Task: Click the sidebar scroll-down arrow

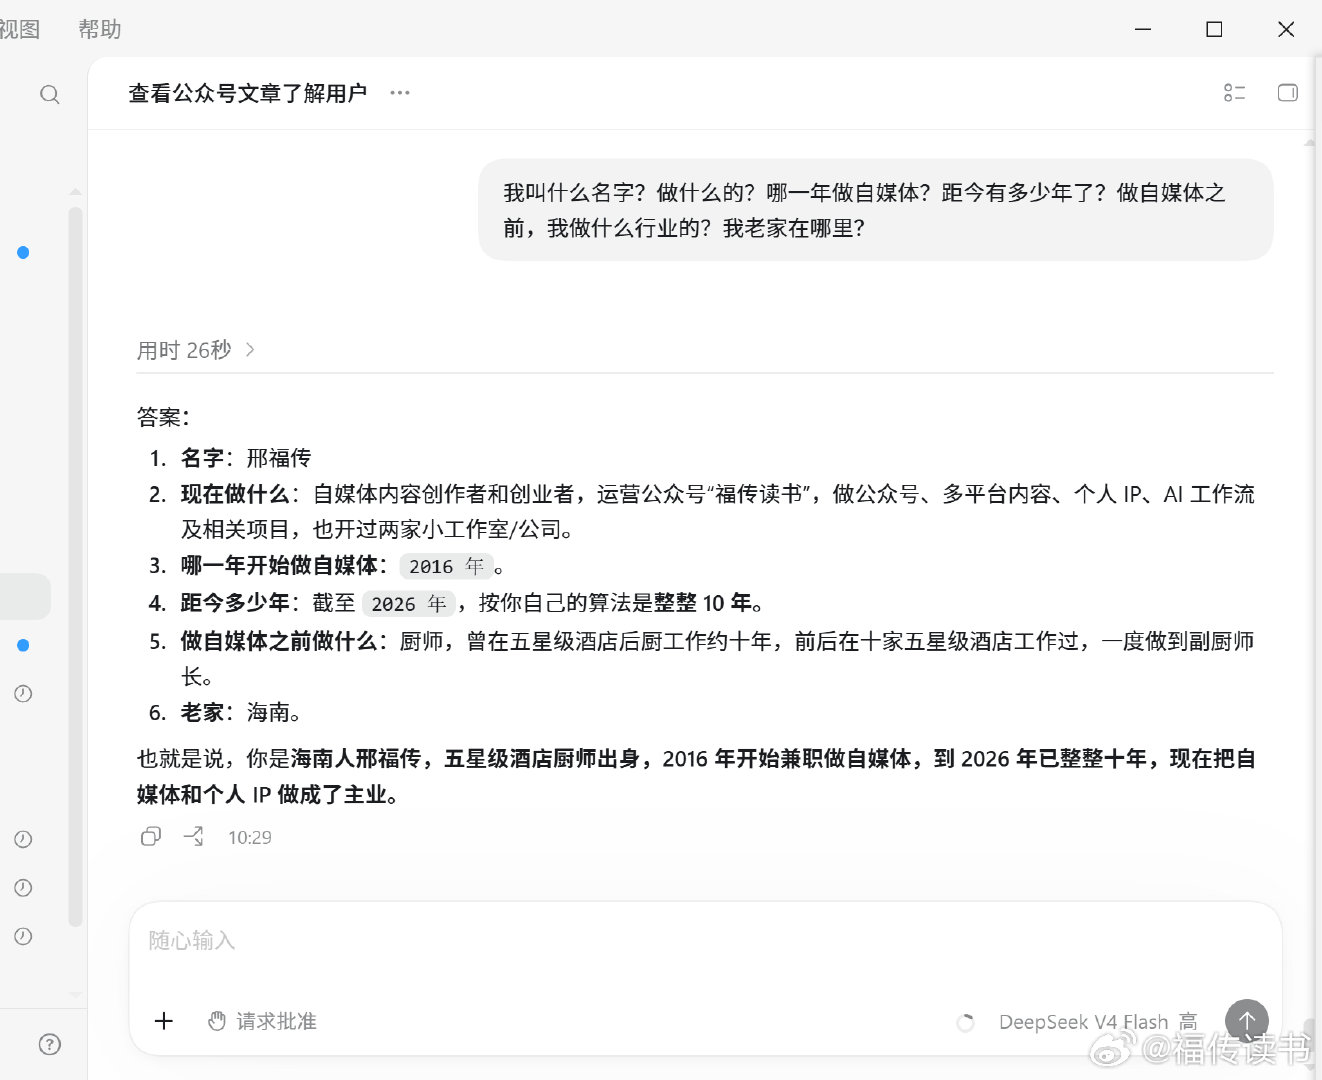Action: (75, 995)
